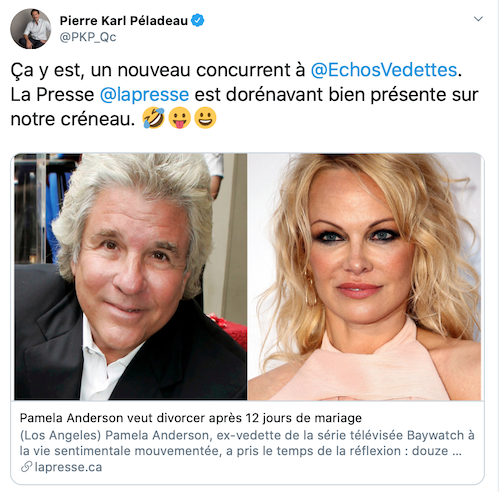This screenshot has height=492, width=500.
Task: Open the tweet options chevron menu
Action: tap(478, 19)
